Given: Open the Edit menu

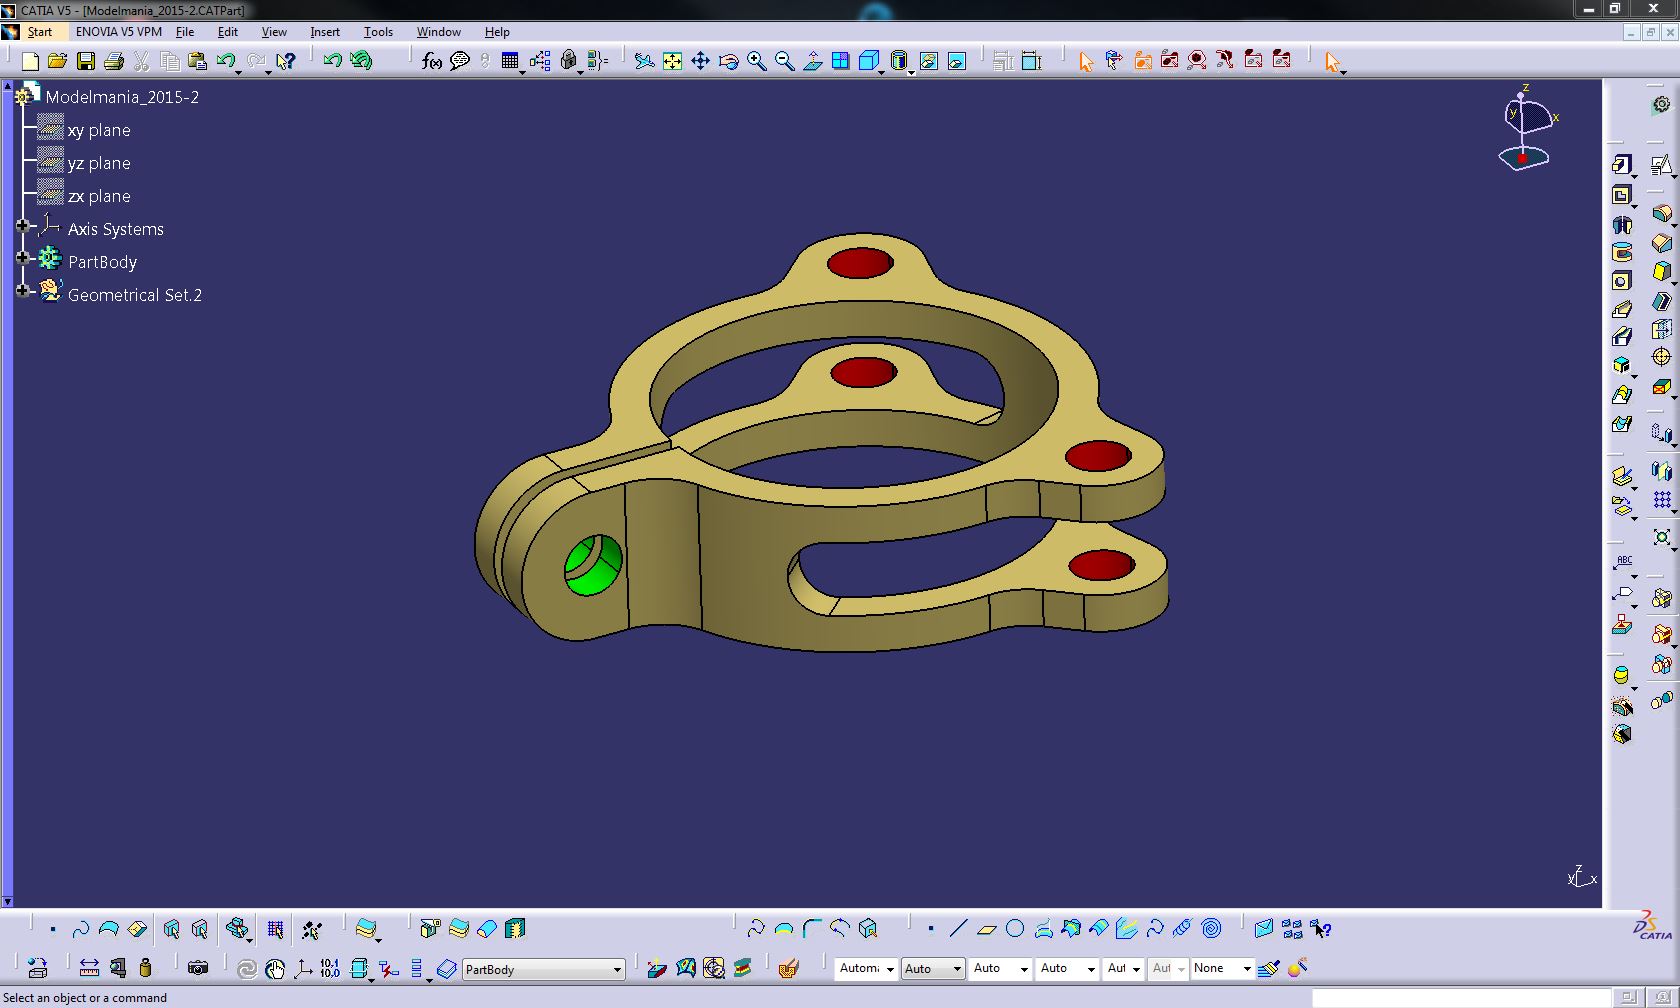Looking at the screenshot, I should coord(228,32).
